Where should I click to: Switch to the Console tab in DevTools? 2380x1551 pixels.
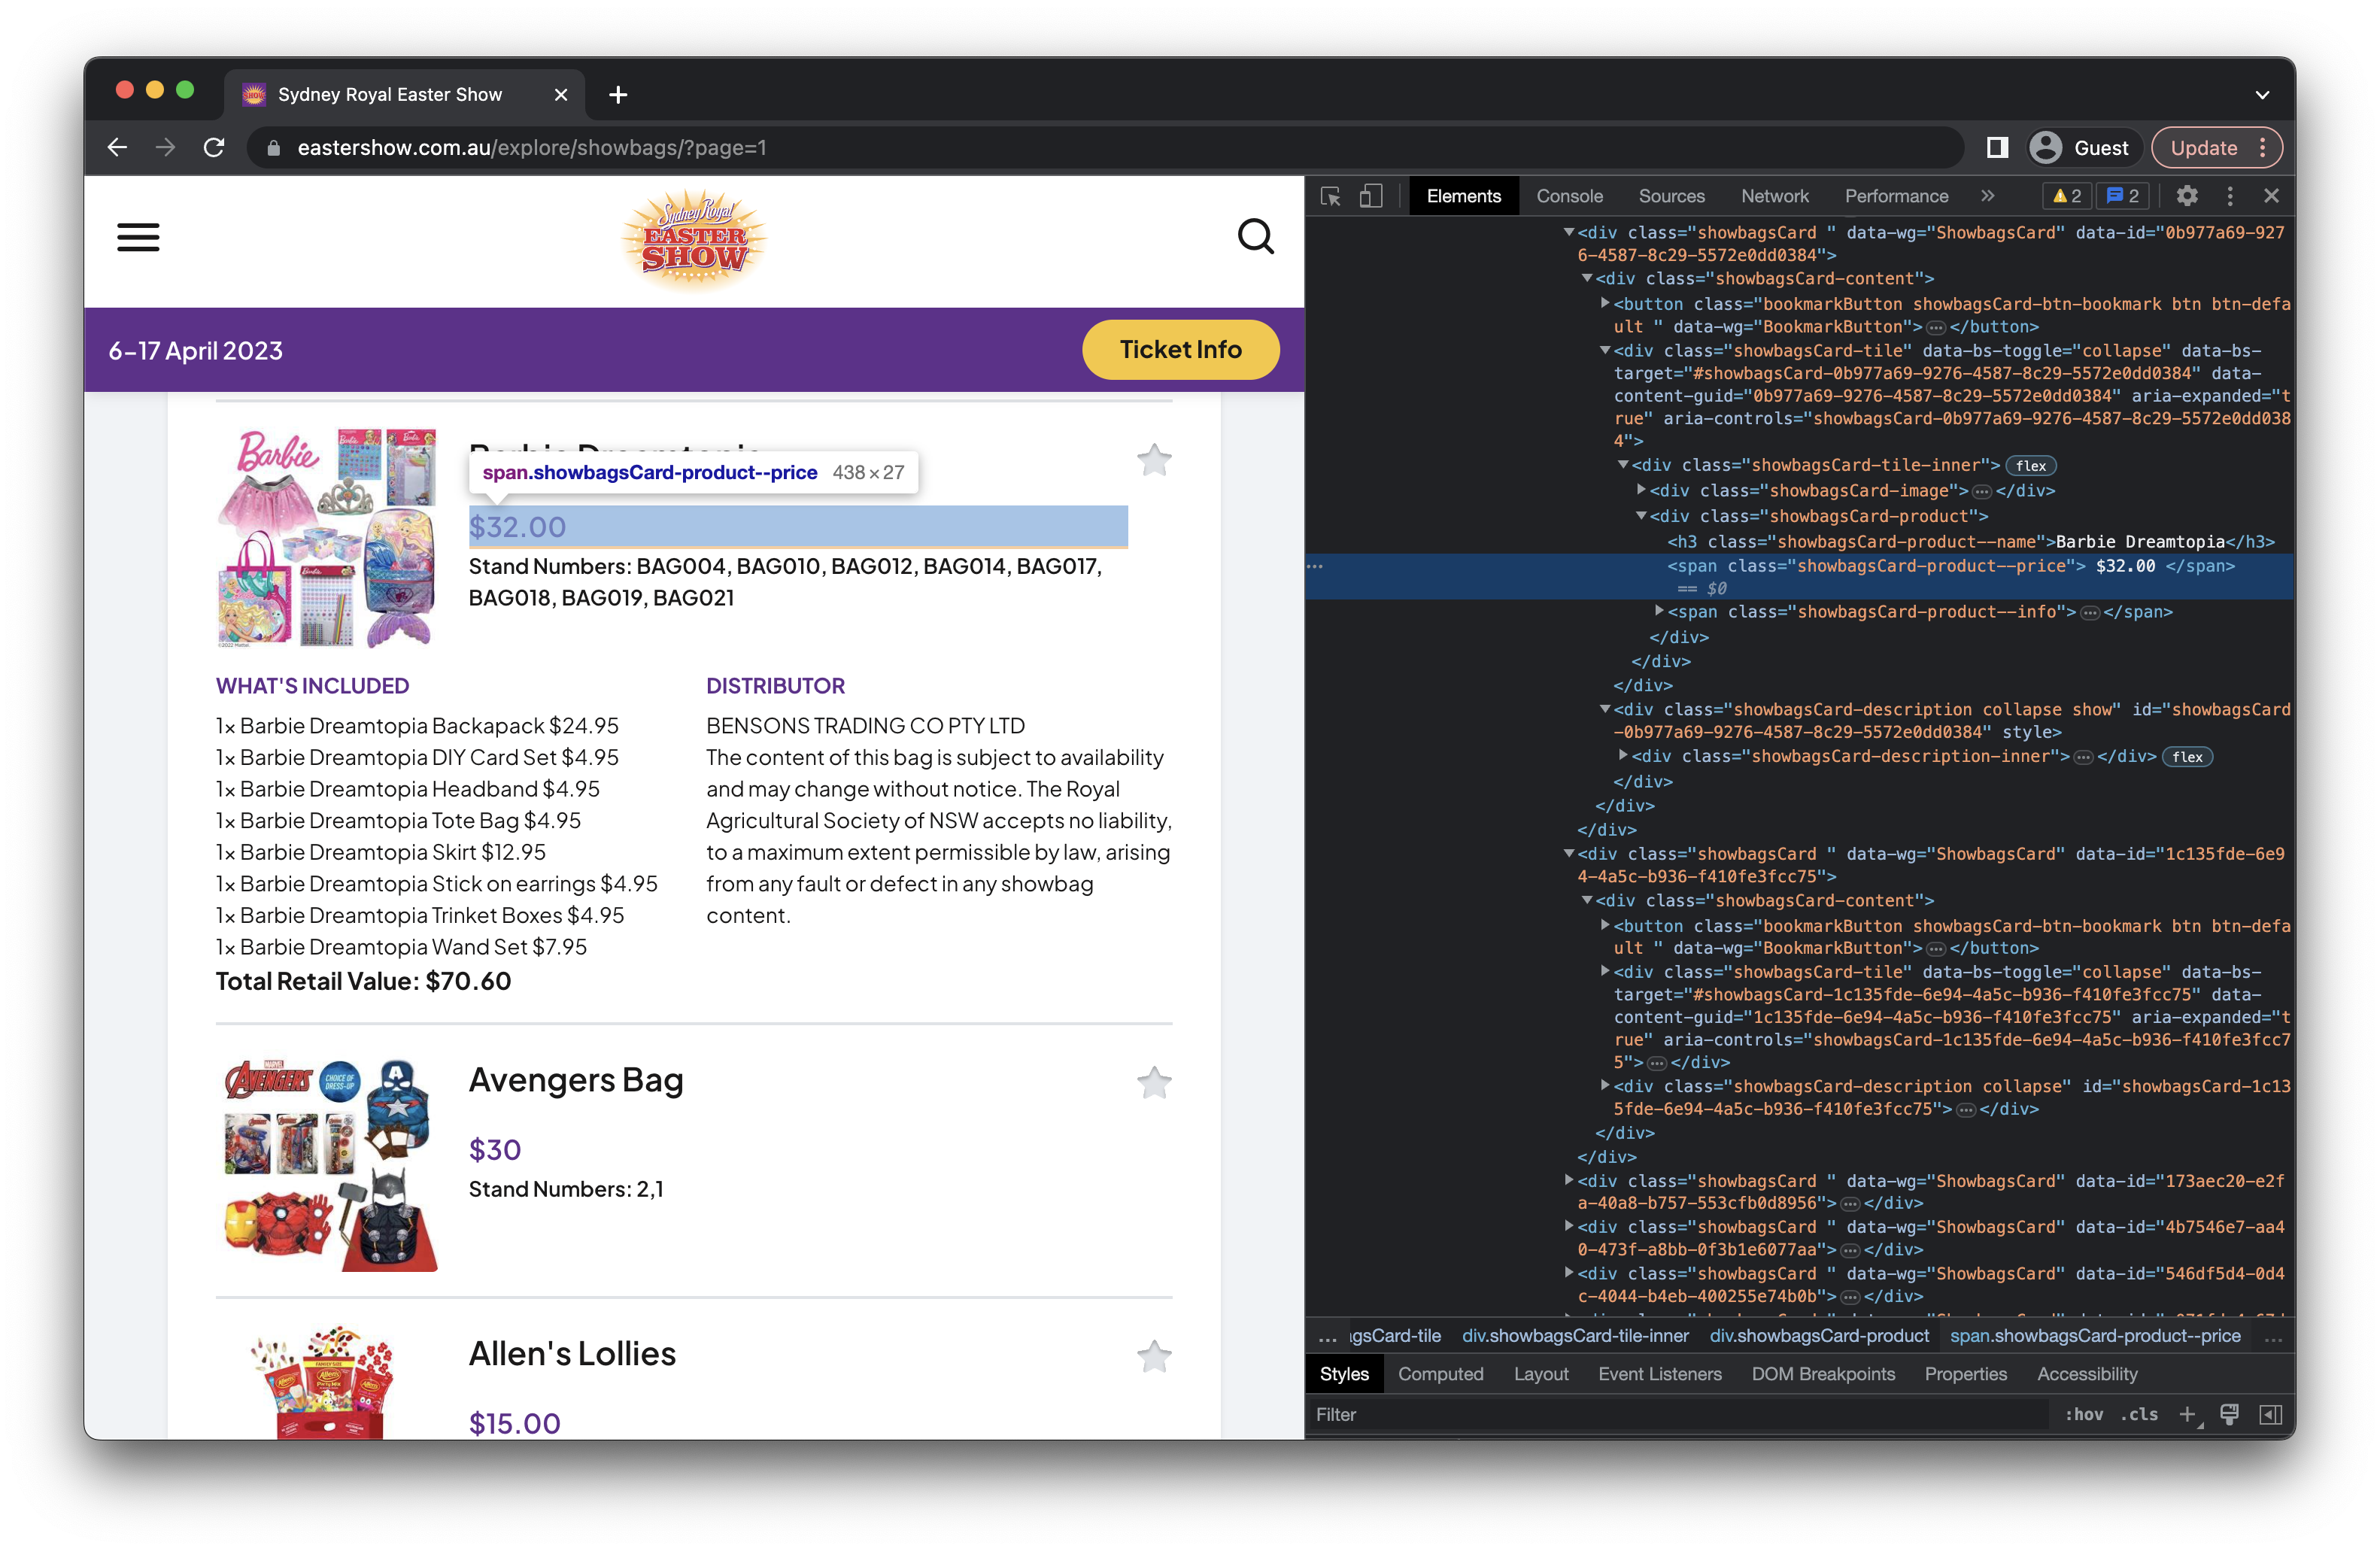pos(1568,194)
